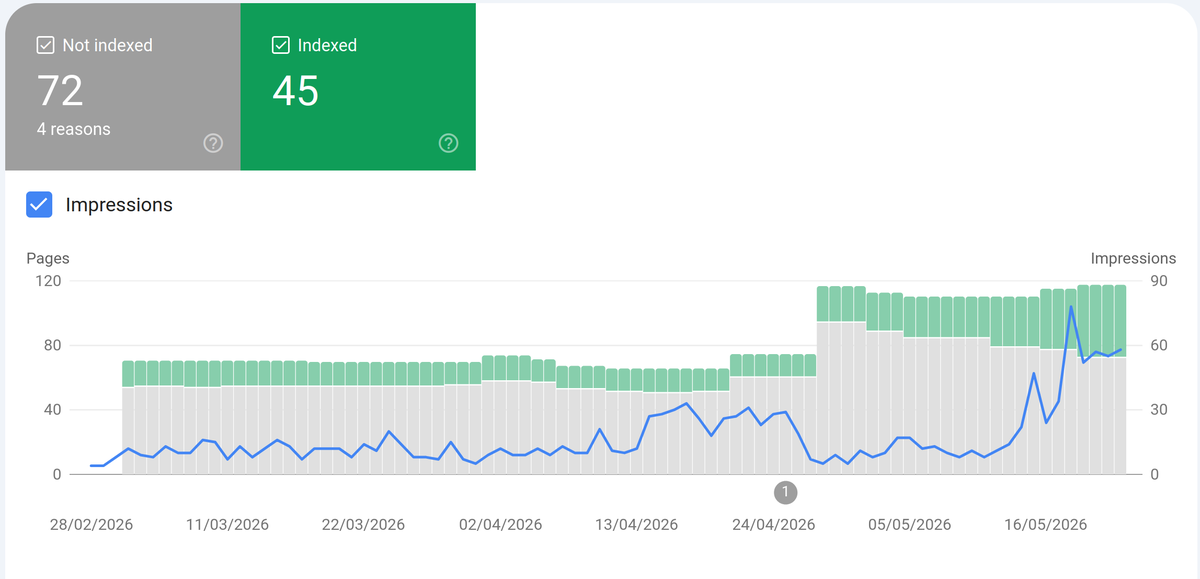Toggle the Indexed checkbox
1200x579 pixels.
(281, 45)
